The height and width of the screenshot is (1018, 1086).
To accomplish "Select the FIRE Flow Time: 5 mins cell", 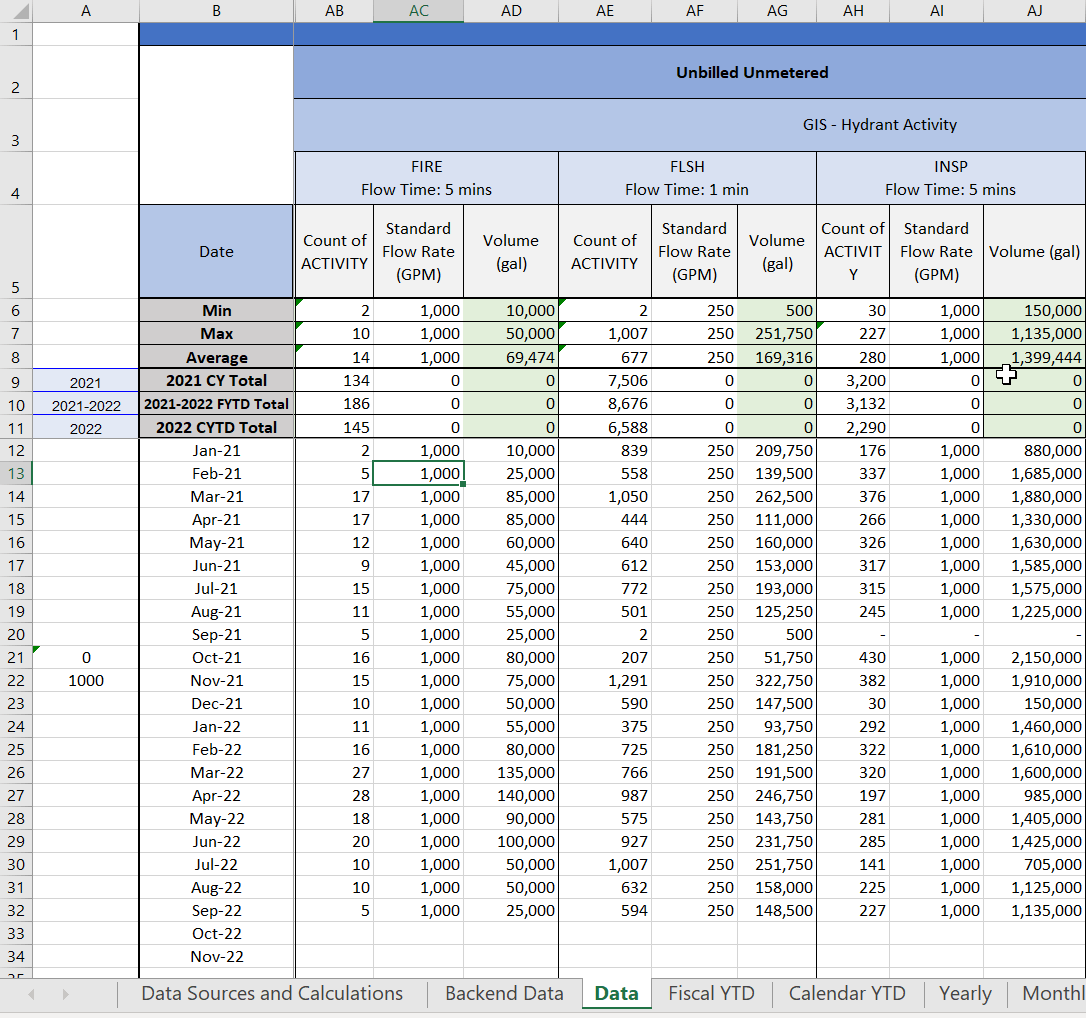I will coord(427,178).
